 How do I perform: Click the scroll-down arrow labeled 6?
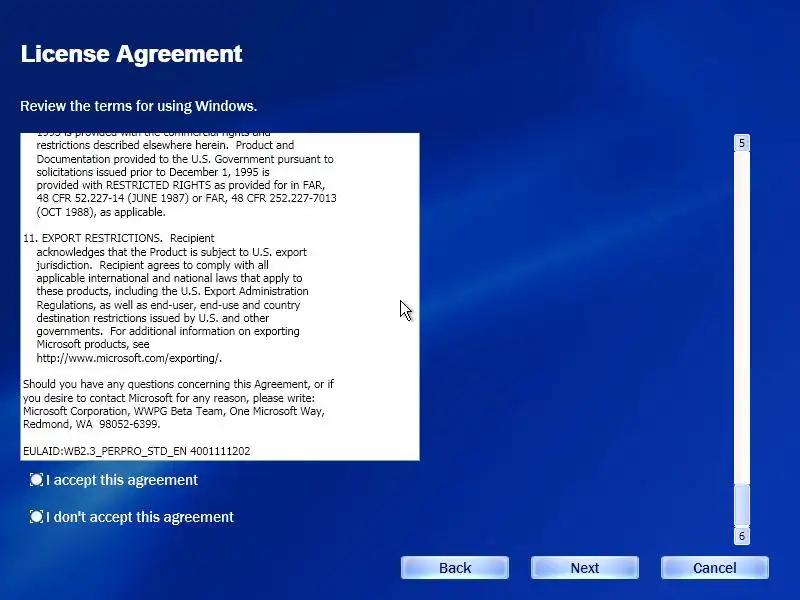coord(742,536)
